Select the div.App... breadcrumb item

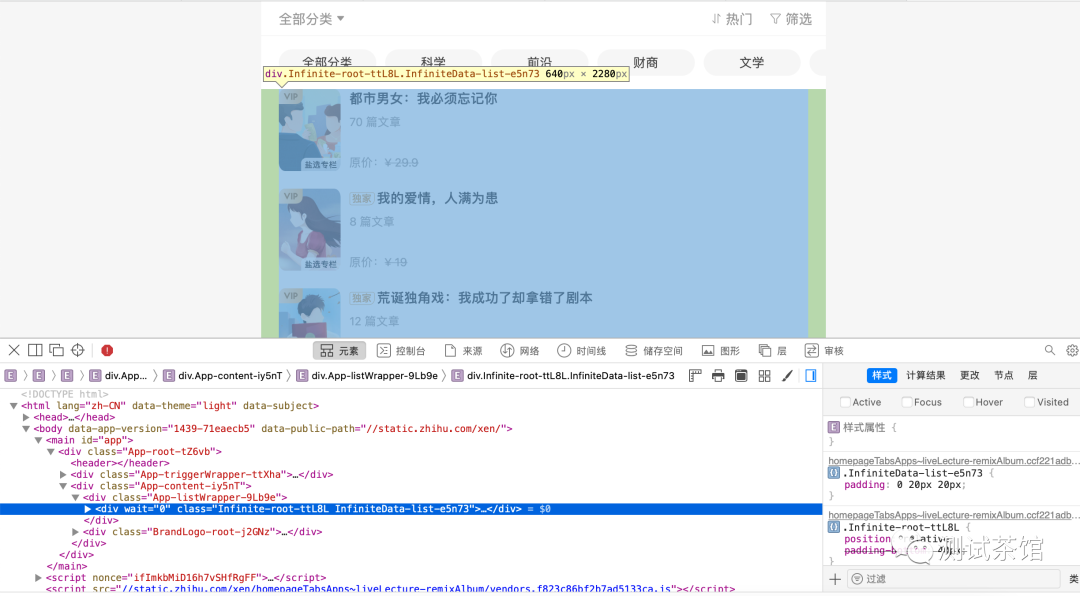(118, 376)
